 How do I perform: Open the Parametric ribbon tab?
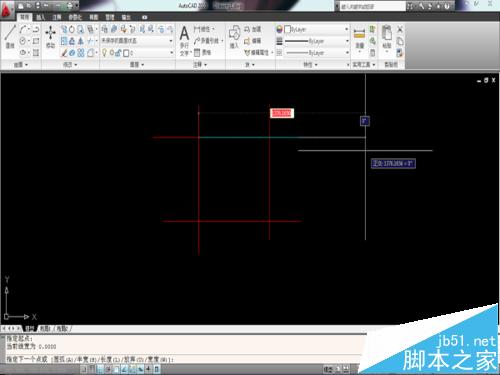(75, 17)
